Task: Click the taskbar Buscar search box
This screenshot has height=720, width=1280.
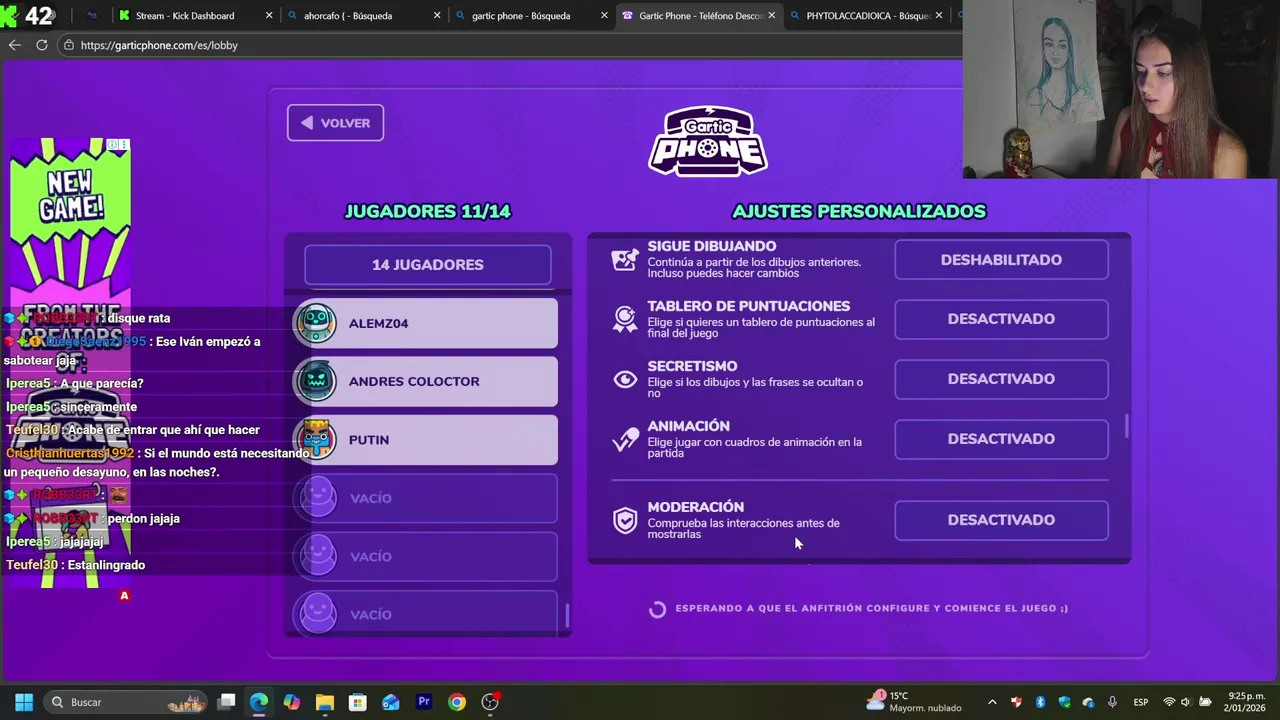Action: click(125, 702)
